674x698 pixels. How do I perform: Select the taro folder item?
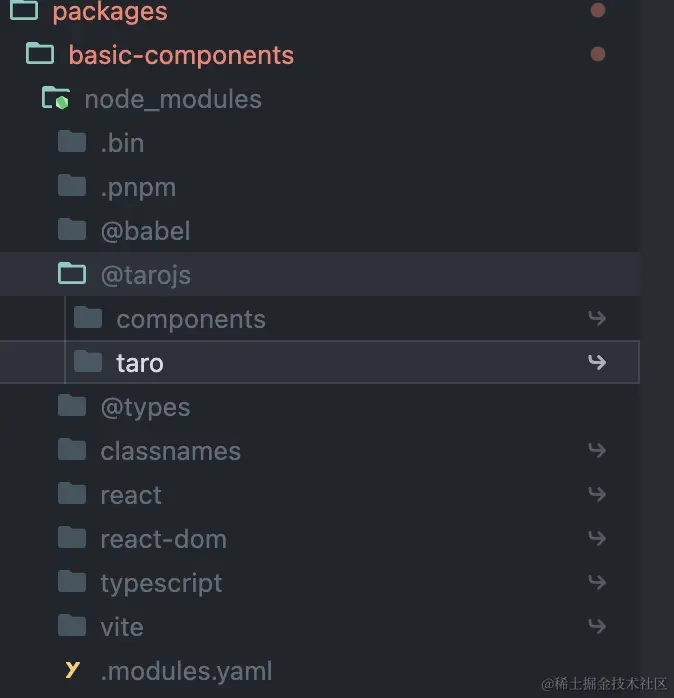pos(139,363)
